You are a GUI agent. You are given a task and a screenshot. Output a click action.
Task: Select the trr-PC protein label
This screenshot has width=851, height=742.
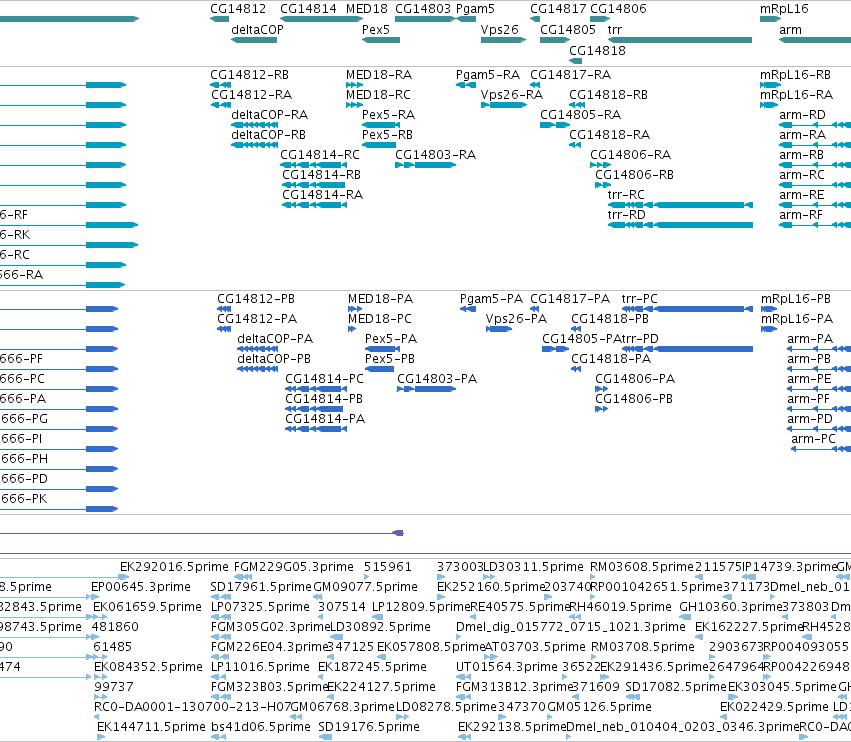point(639,299)
